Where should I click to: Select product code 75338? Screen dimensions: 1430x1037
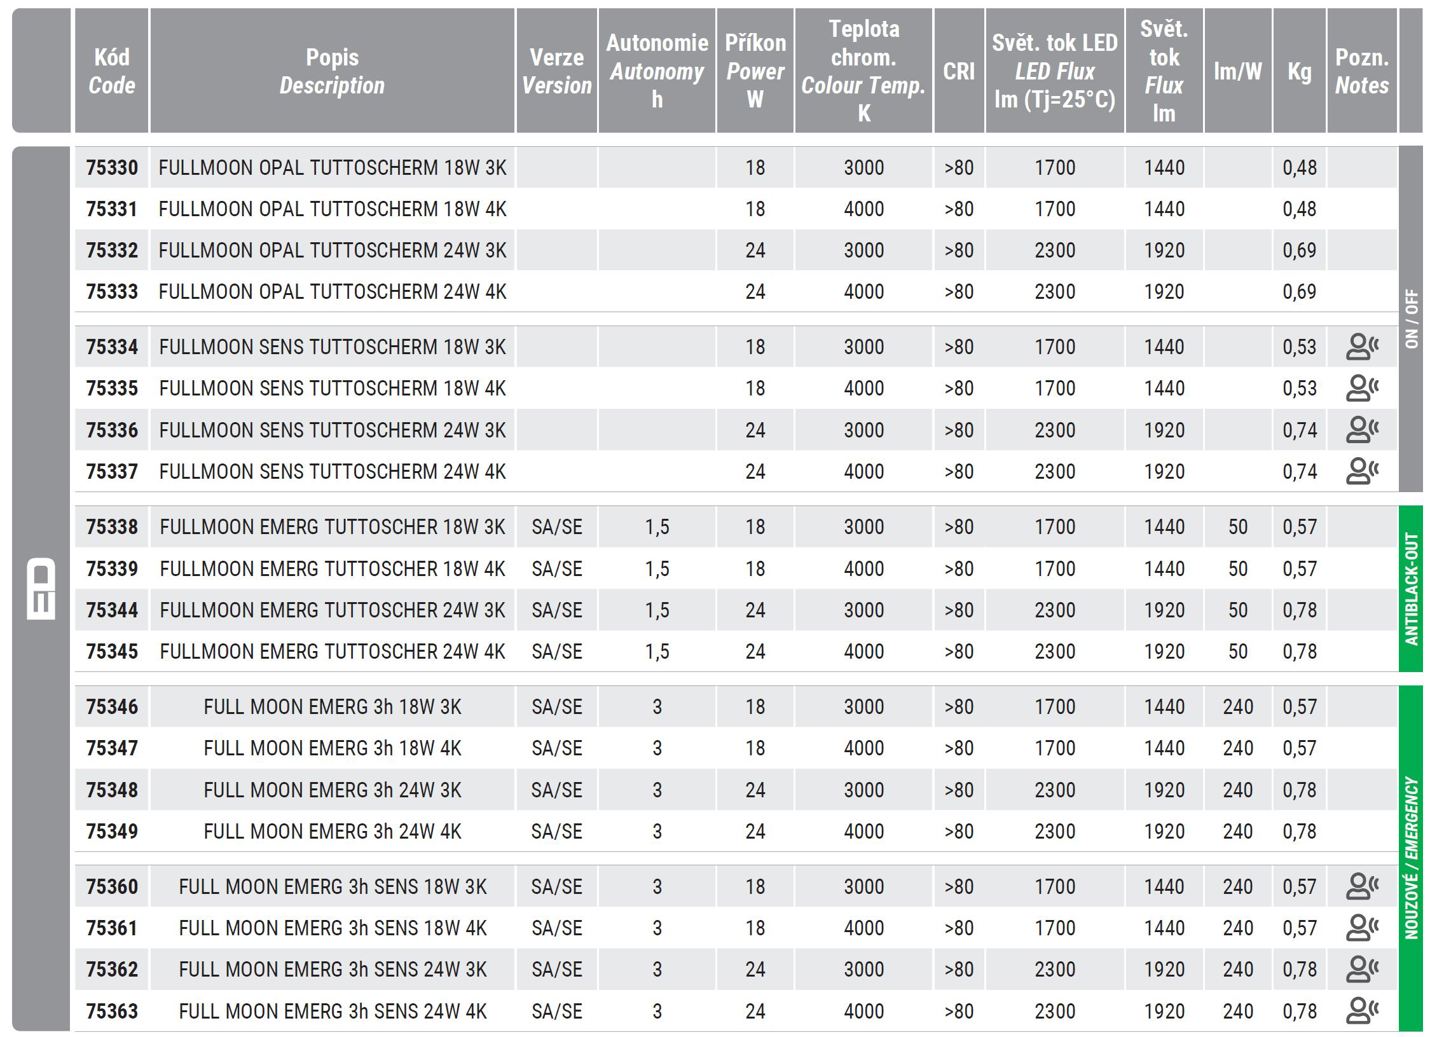click(112, 527)
